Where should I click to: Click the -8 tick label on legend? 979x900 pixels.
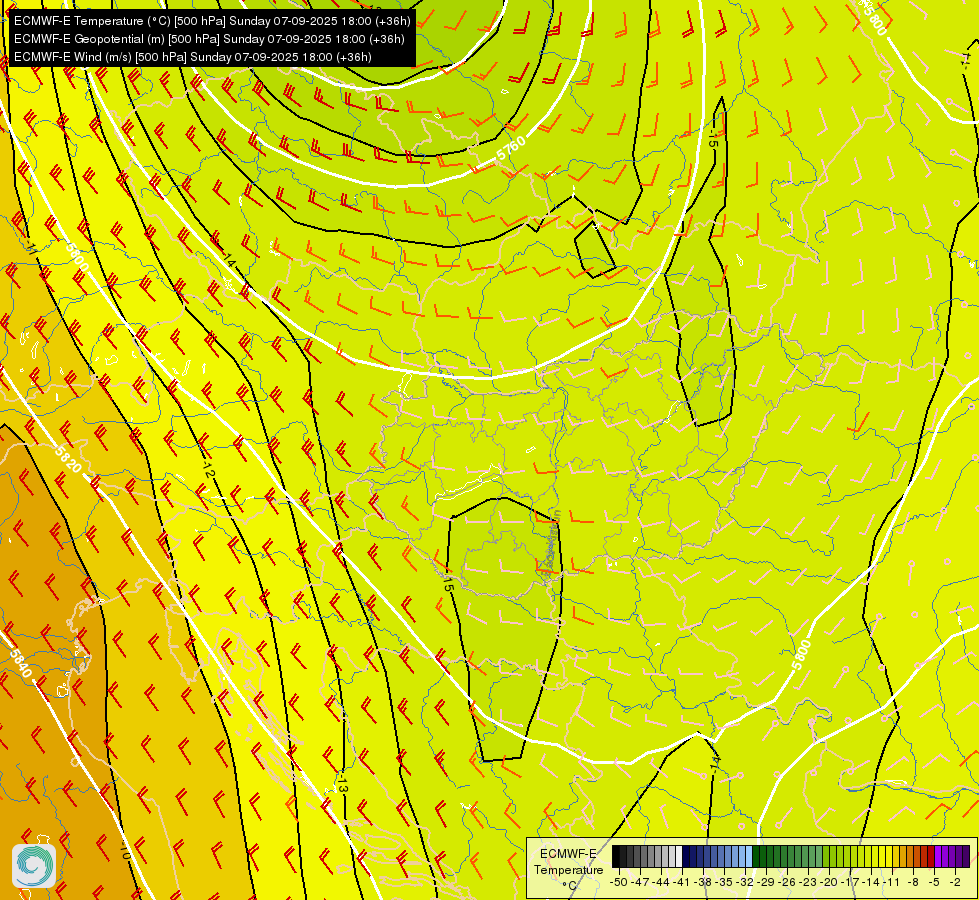coord(913,883)
